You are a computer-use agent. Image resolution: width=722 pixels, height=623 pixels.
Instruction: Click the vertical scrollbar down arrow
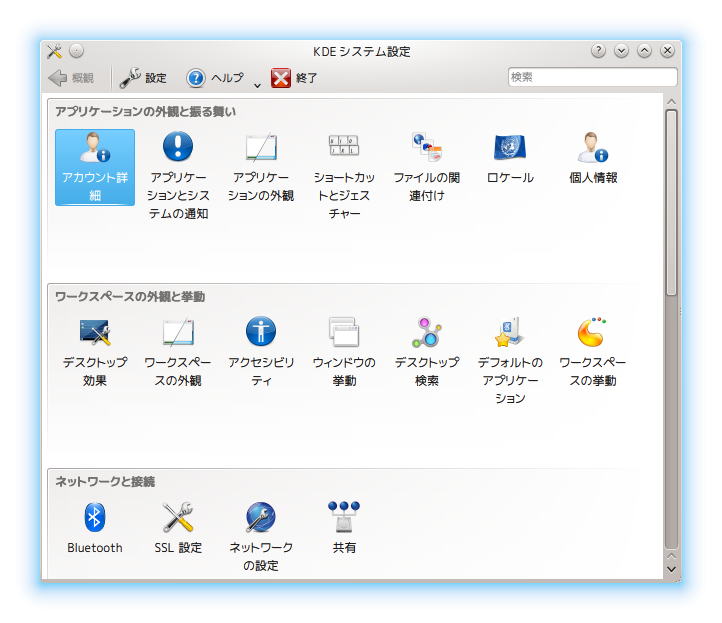671,569
